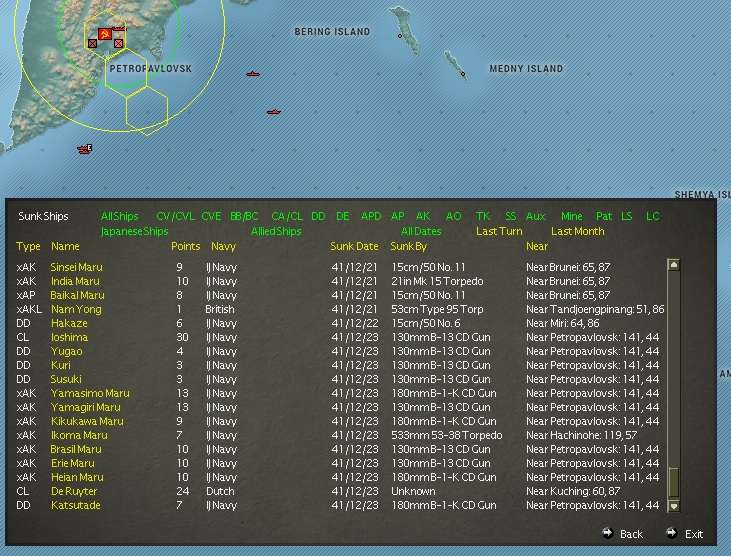Select the Last Turn filter
Viewport: 731px width, 556px height.
(499, 231)
